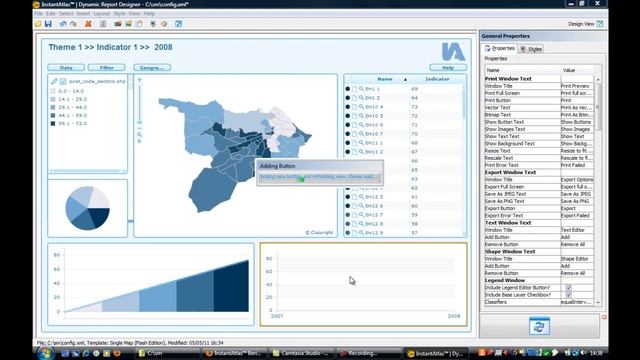Click the Print Button value field
The image size is (640, 360).
pyautogui.click(x=576, y=100)
